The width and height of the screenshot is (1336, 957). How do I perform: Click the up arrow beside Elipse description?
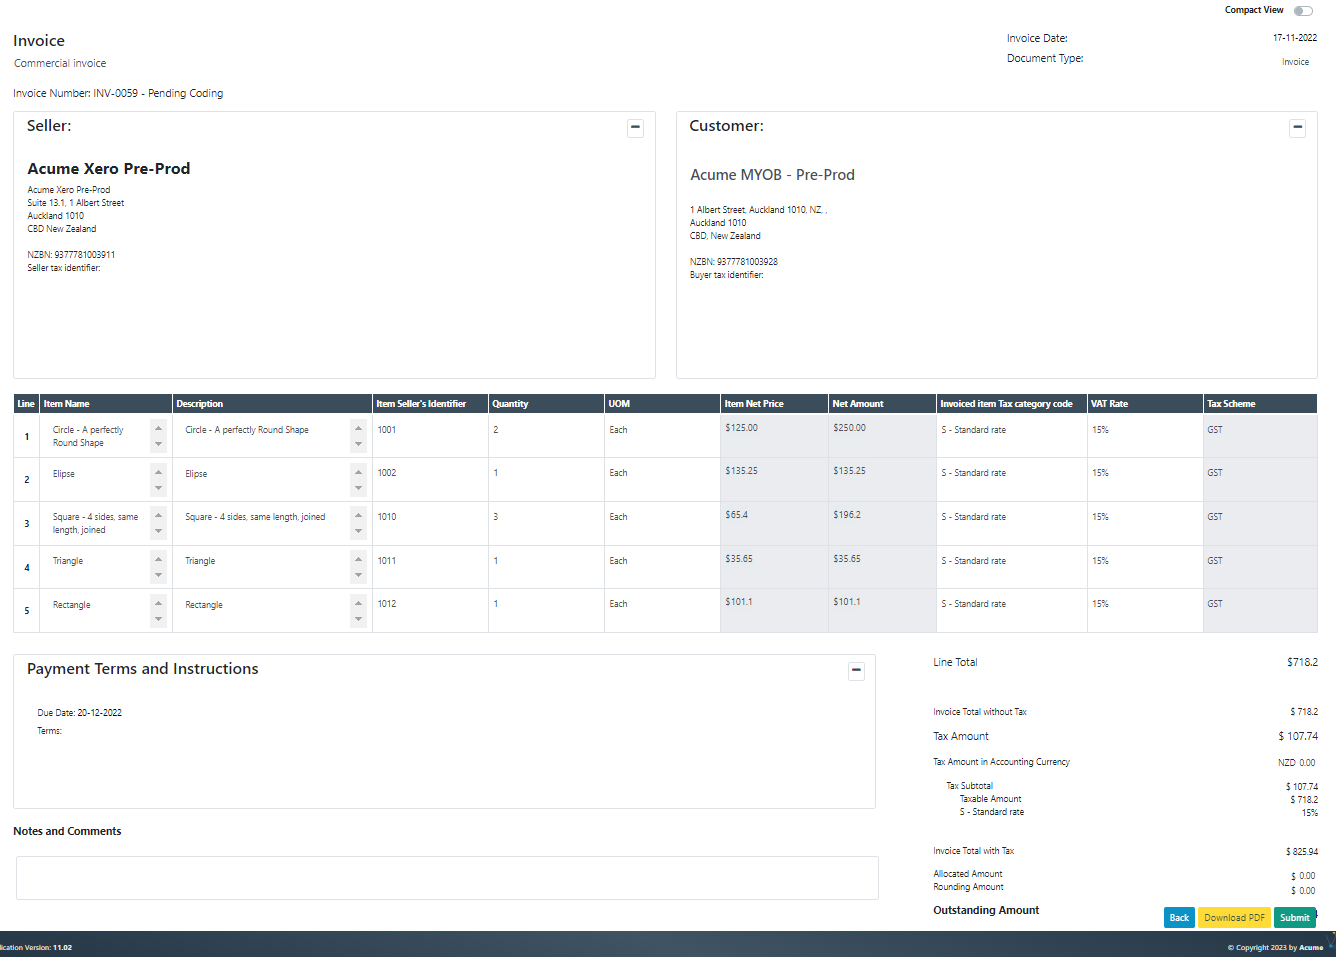pos(358,472)
